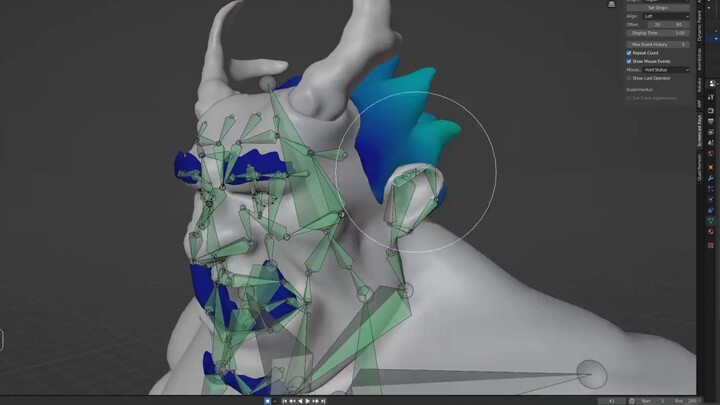The width and height of the screenshot is (720, 405).
Task: Click the Set Origin button
Action: [x=658, y=8]
